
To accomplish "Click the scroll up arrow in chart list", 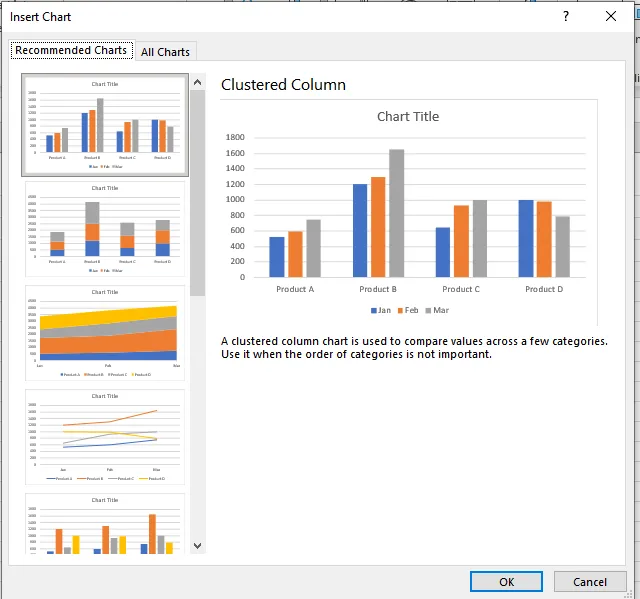I will tap(197, 81).
